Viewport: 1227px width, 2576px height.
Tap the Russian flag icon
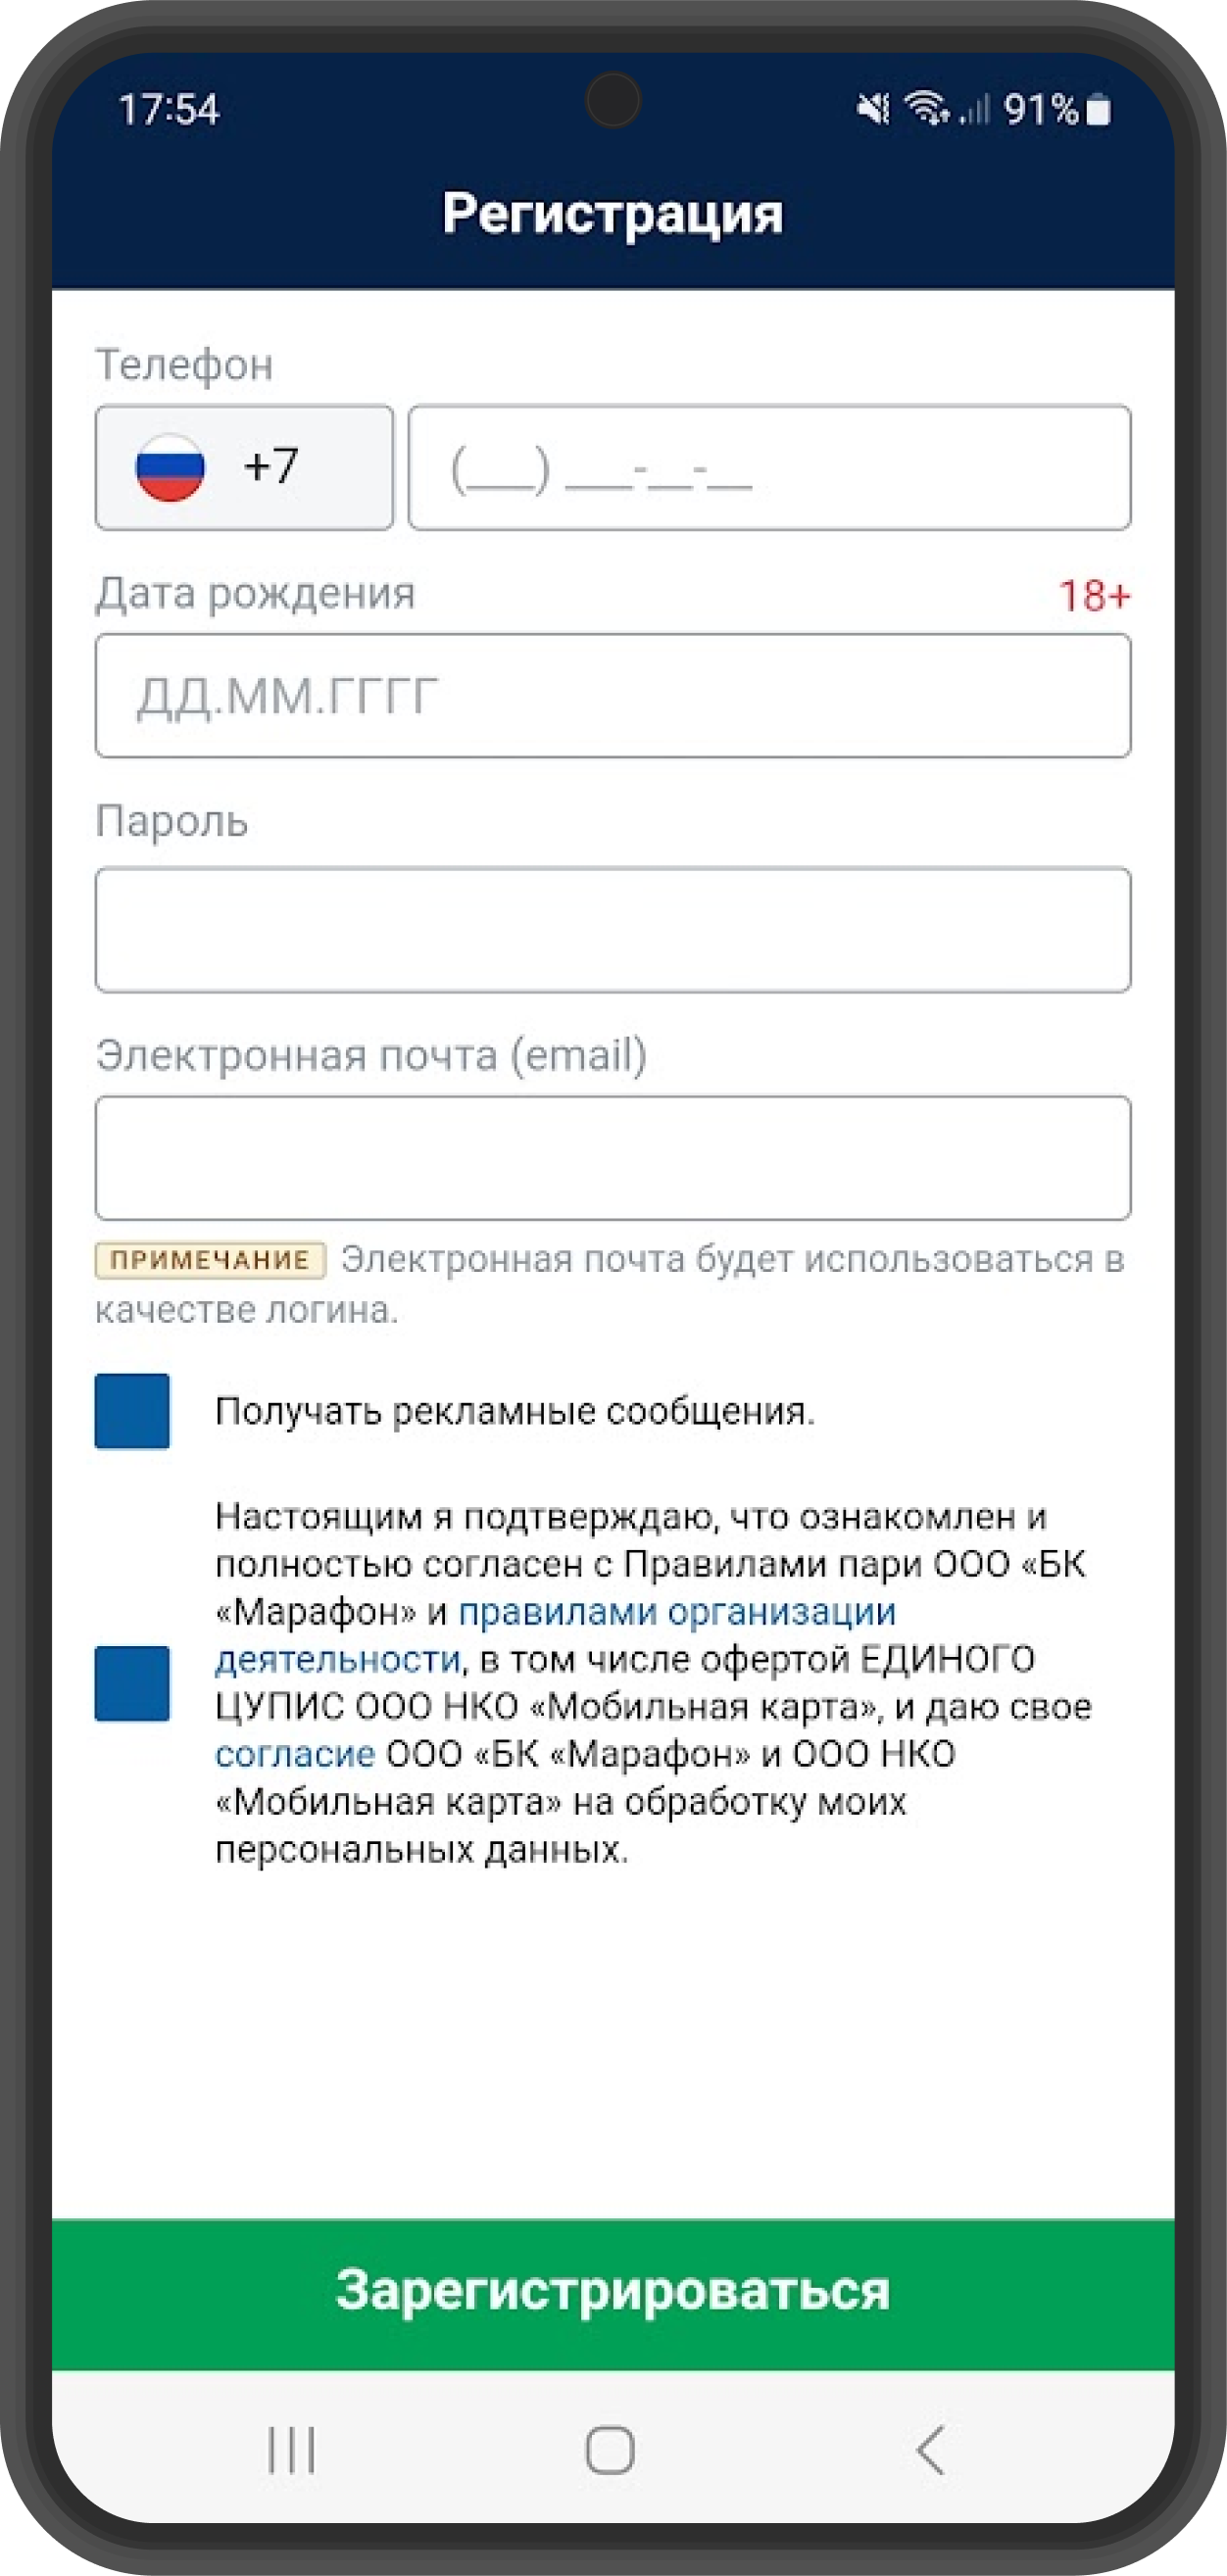coord(170,467)
